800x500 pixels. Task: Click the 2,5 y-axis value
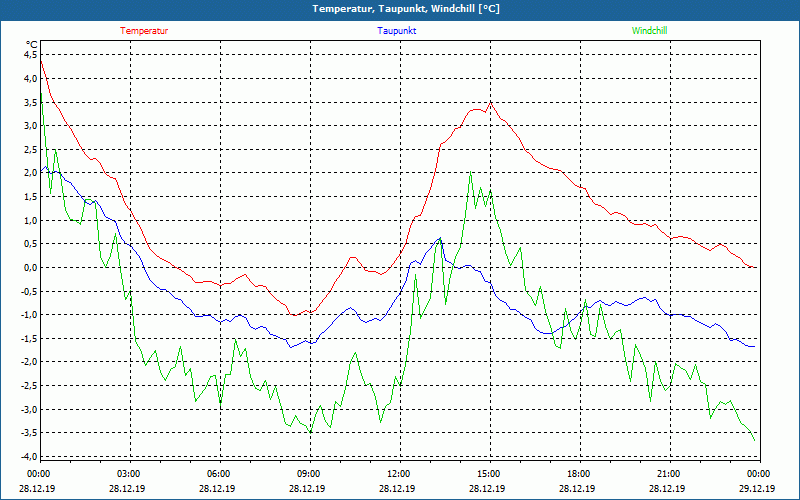pyautogui.click(x=30, y=149)
